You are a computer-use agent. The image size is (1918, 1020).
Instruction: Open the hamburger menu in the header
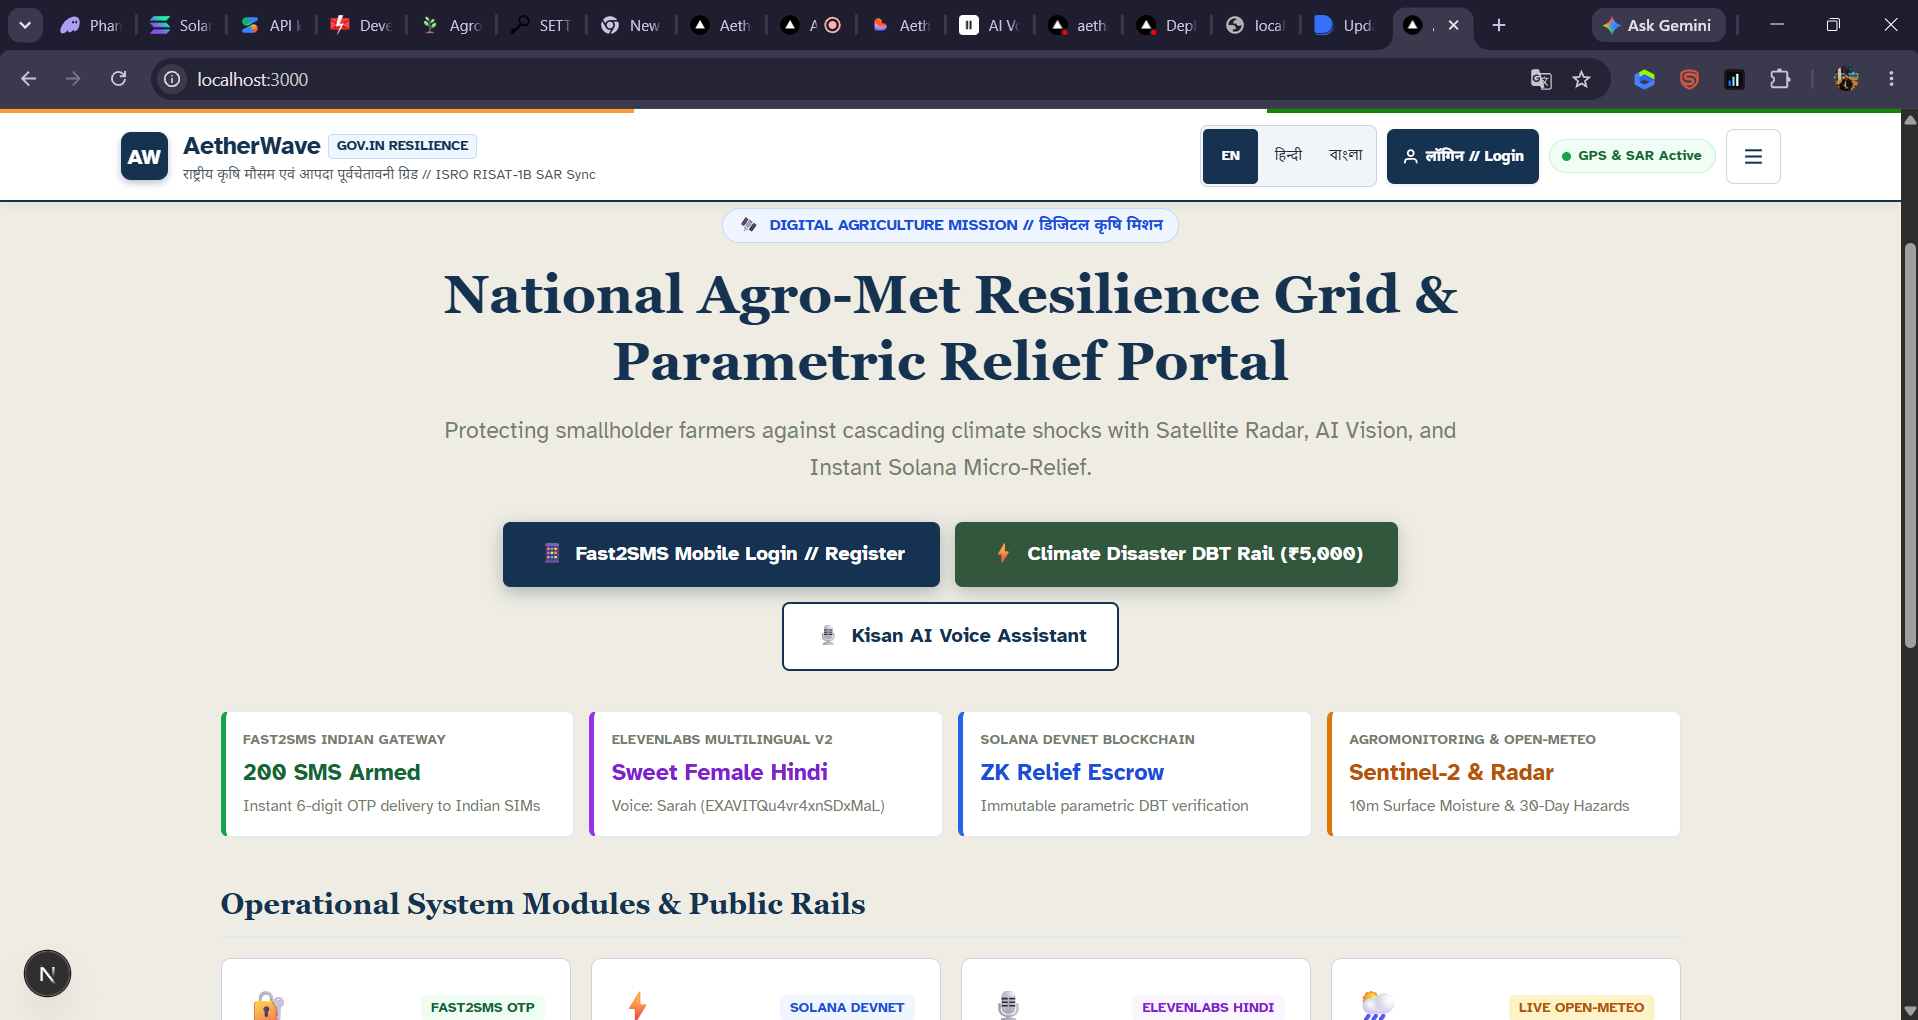(1753, 156)
